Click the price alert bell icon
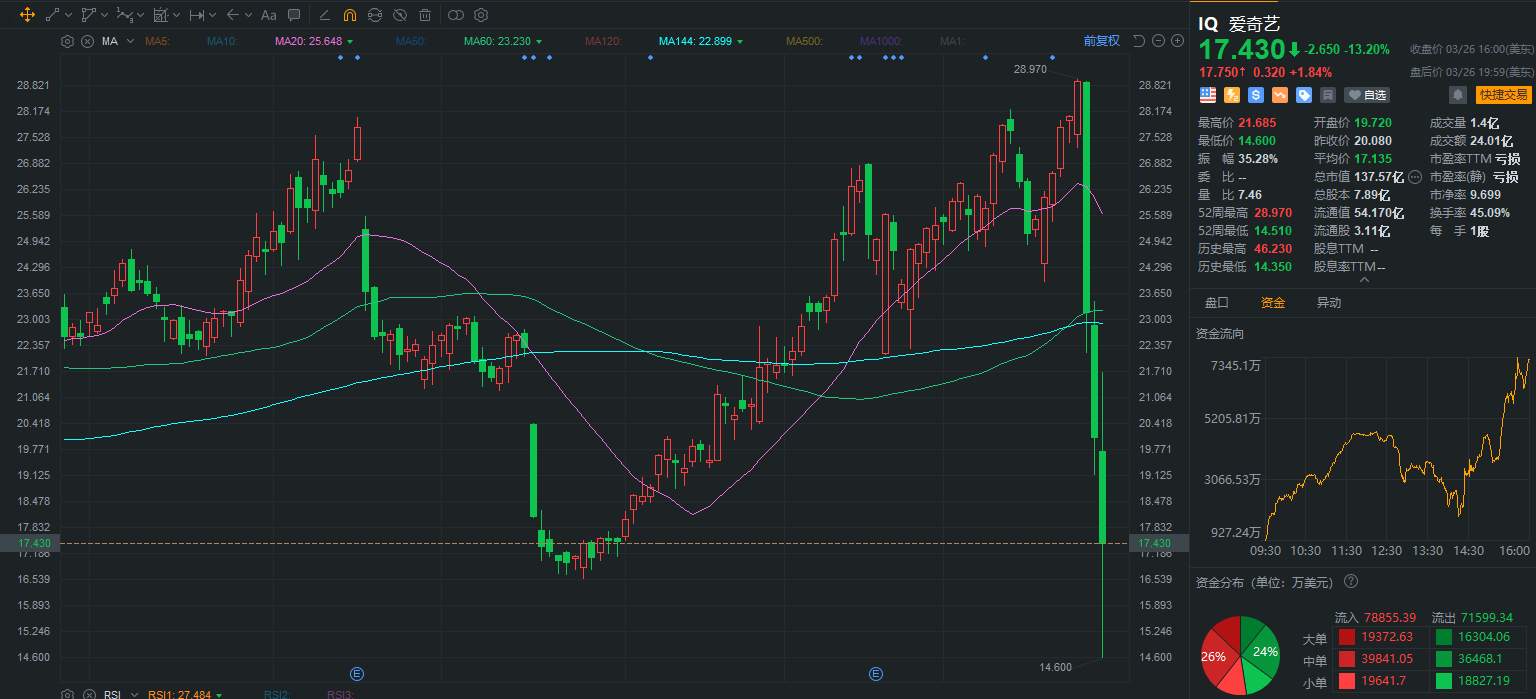 point(1458,95)
